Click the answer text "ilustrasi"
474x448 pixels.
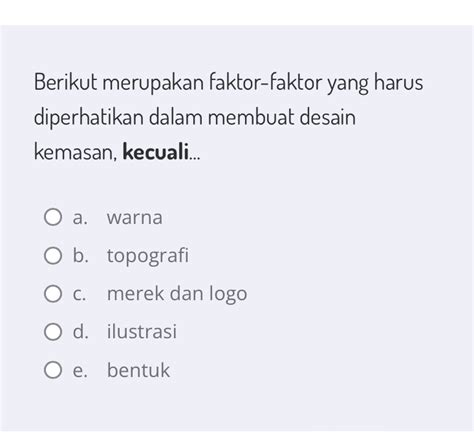click(142, 332)
